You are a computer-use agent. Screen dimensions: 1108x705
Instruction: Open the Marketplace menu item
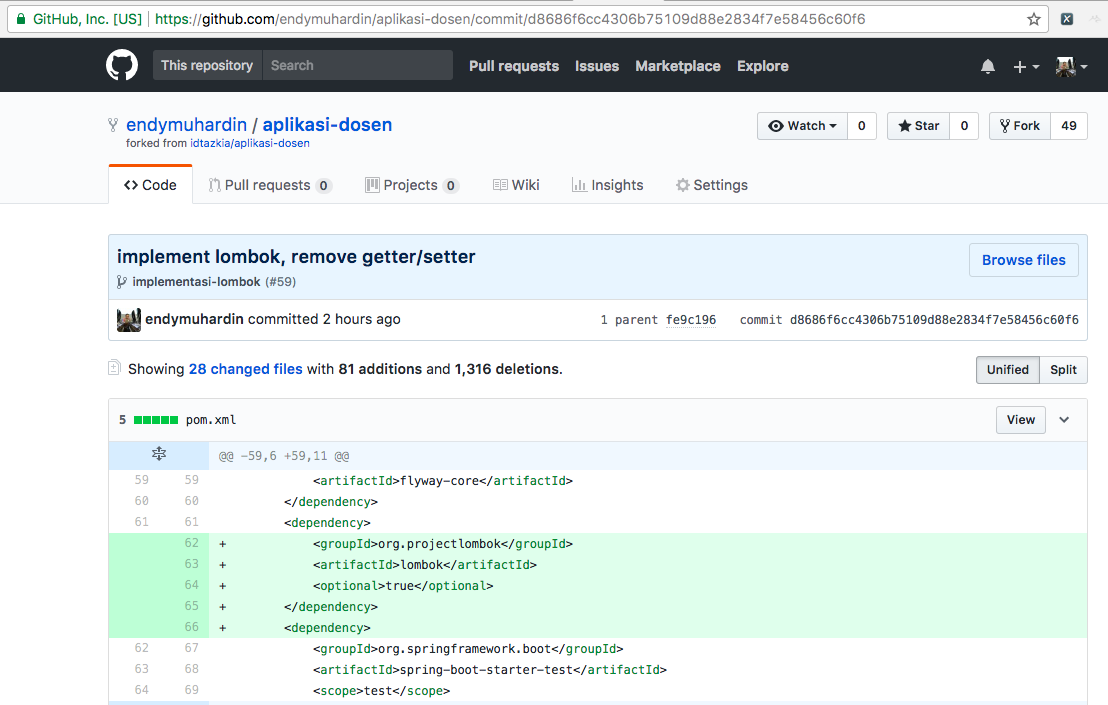677,66
